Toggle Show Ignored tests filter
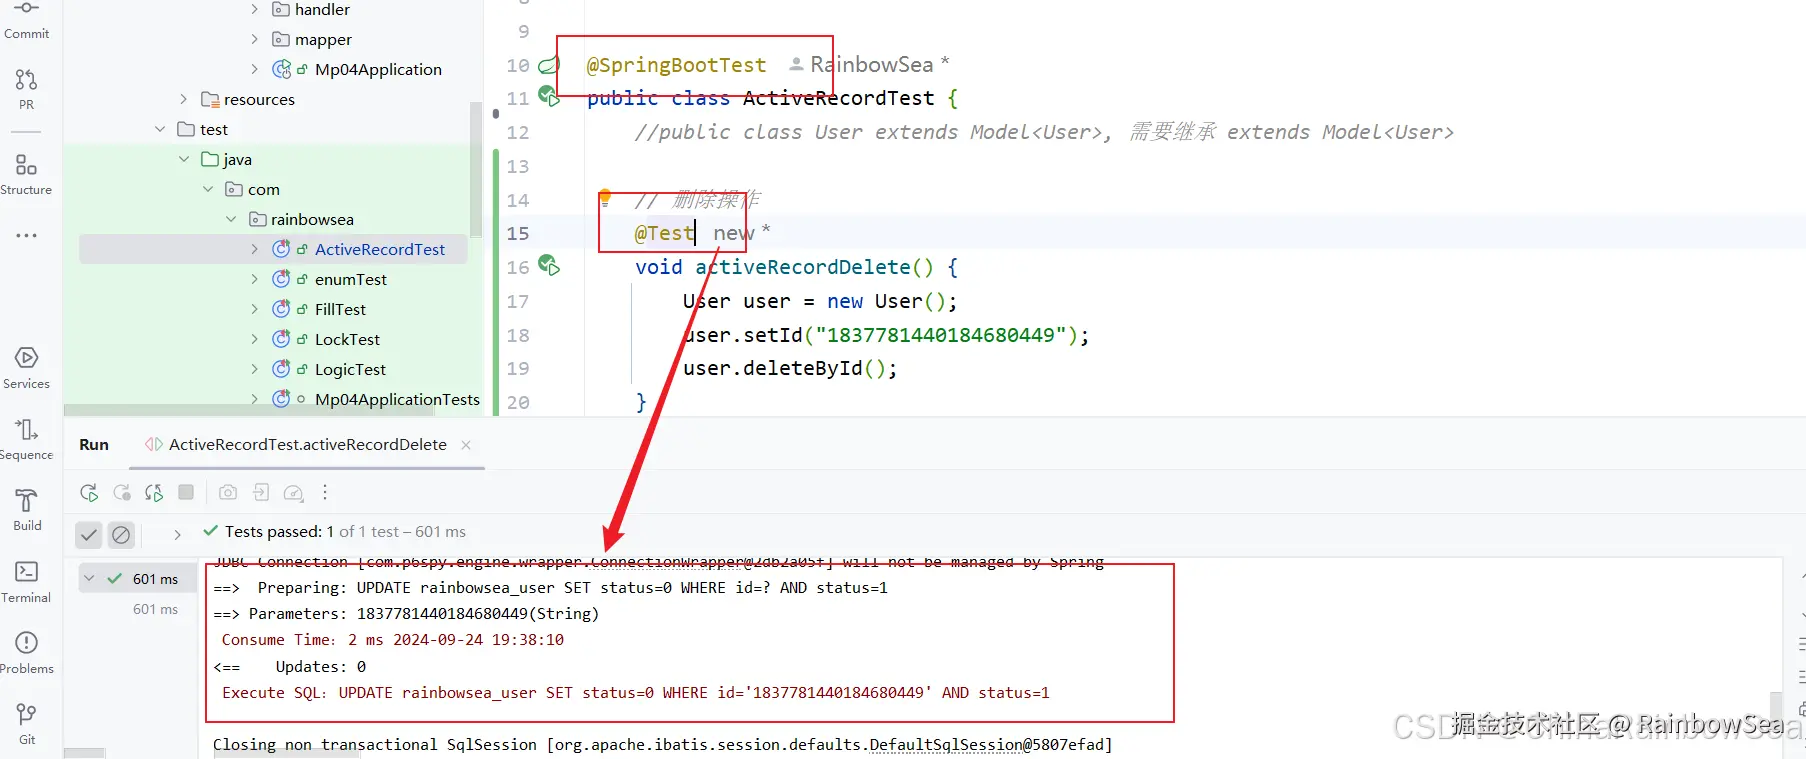Image resolution: width=1806 pixels, height=759 pixels. click(121, 535)
